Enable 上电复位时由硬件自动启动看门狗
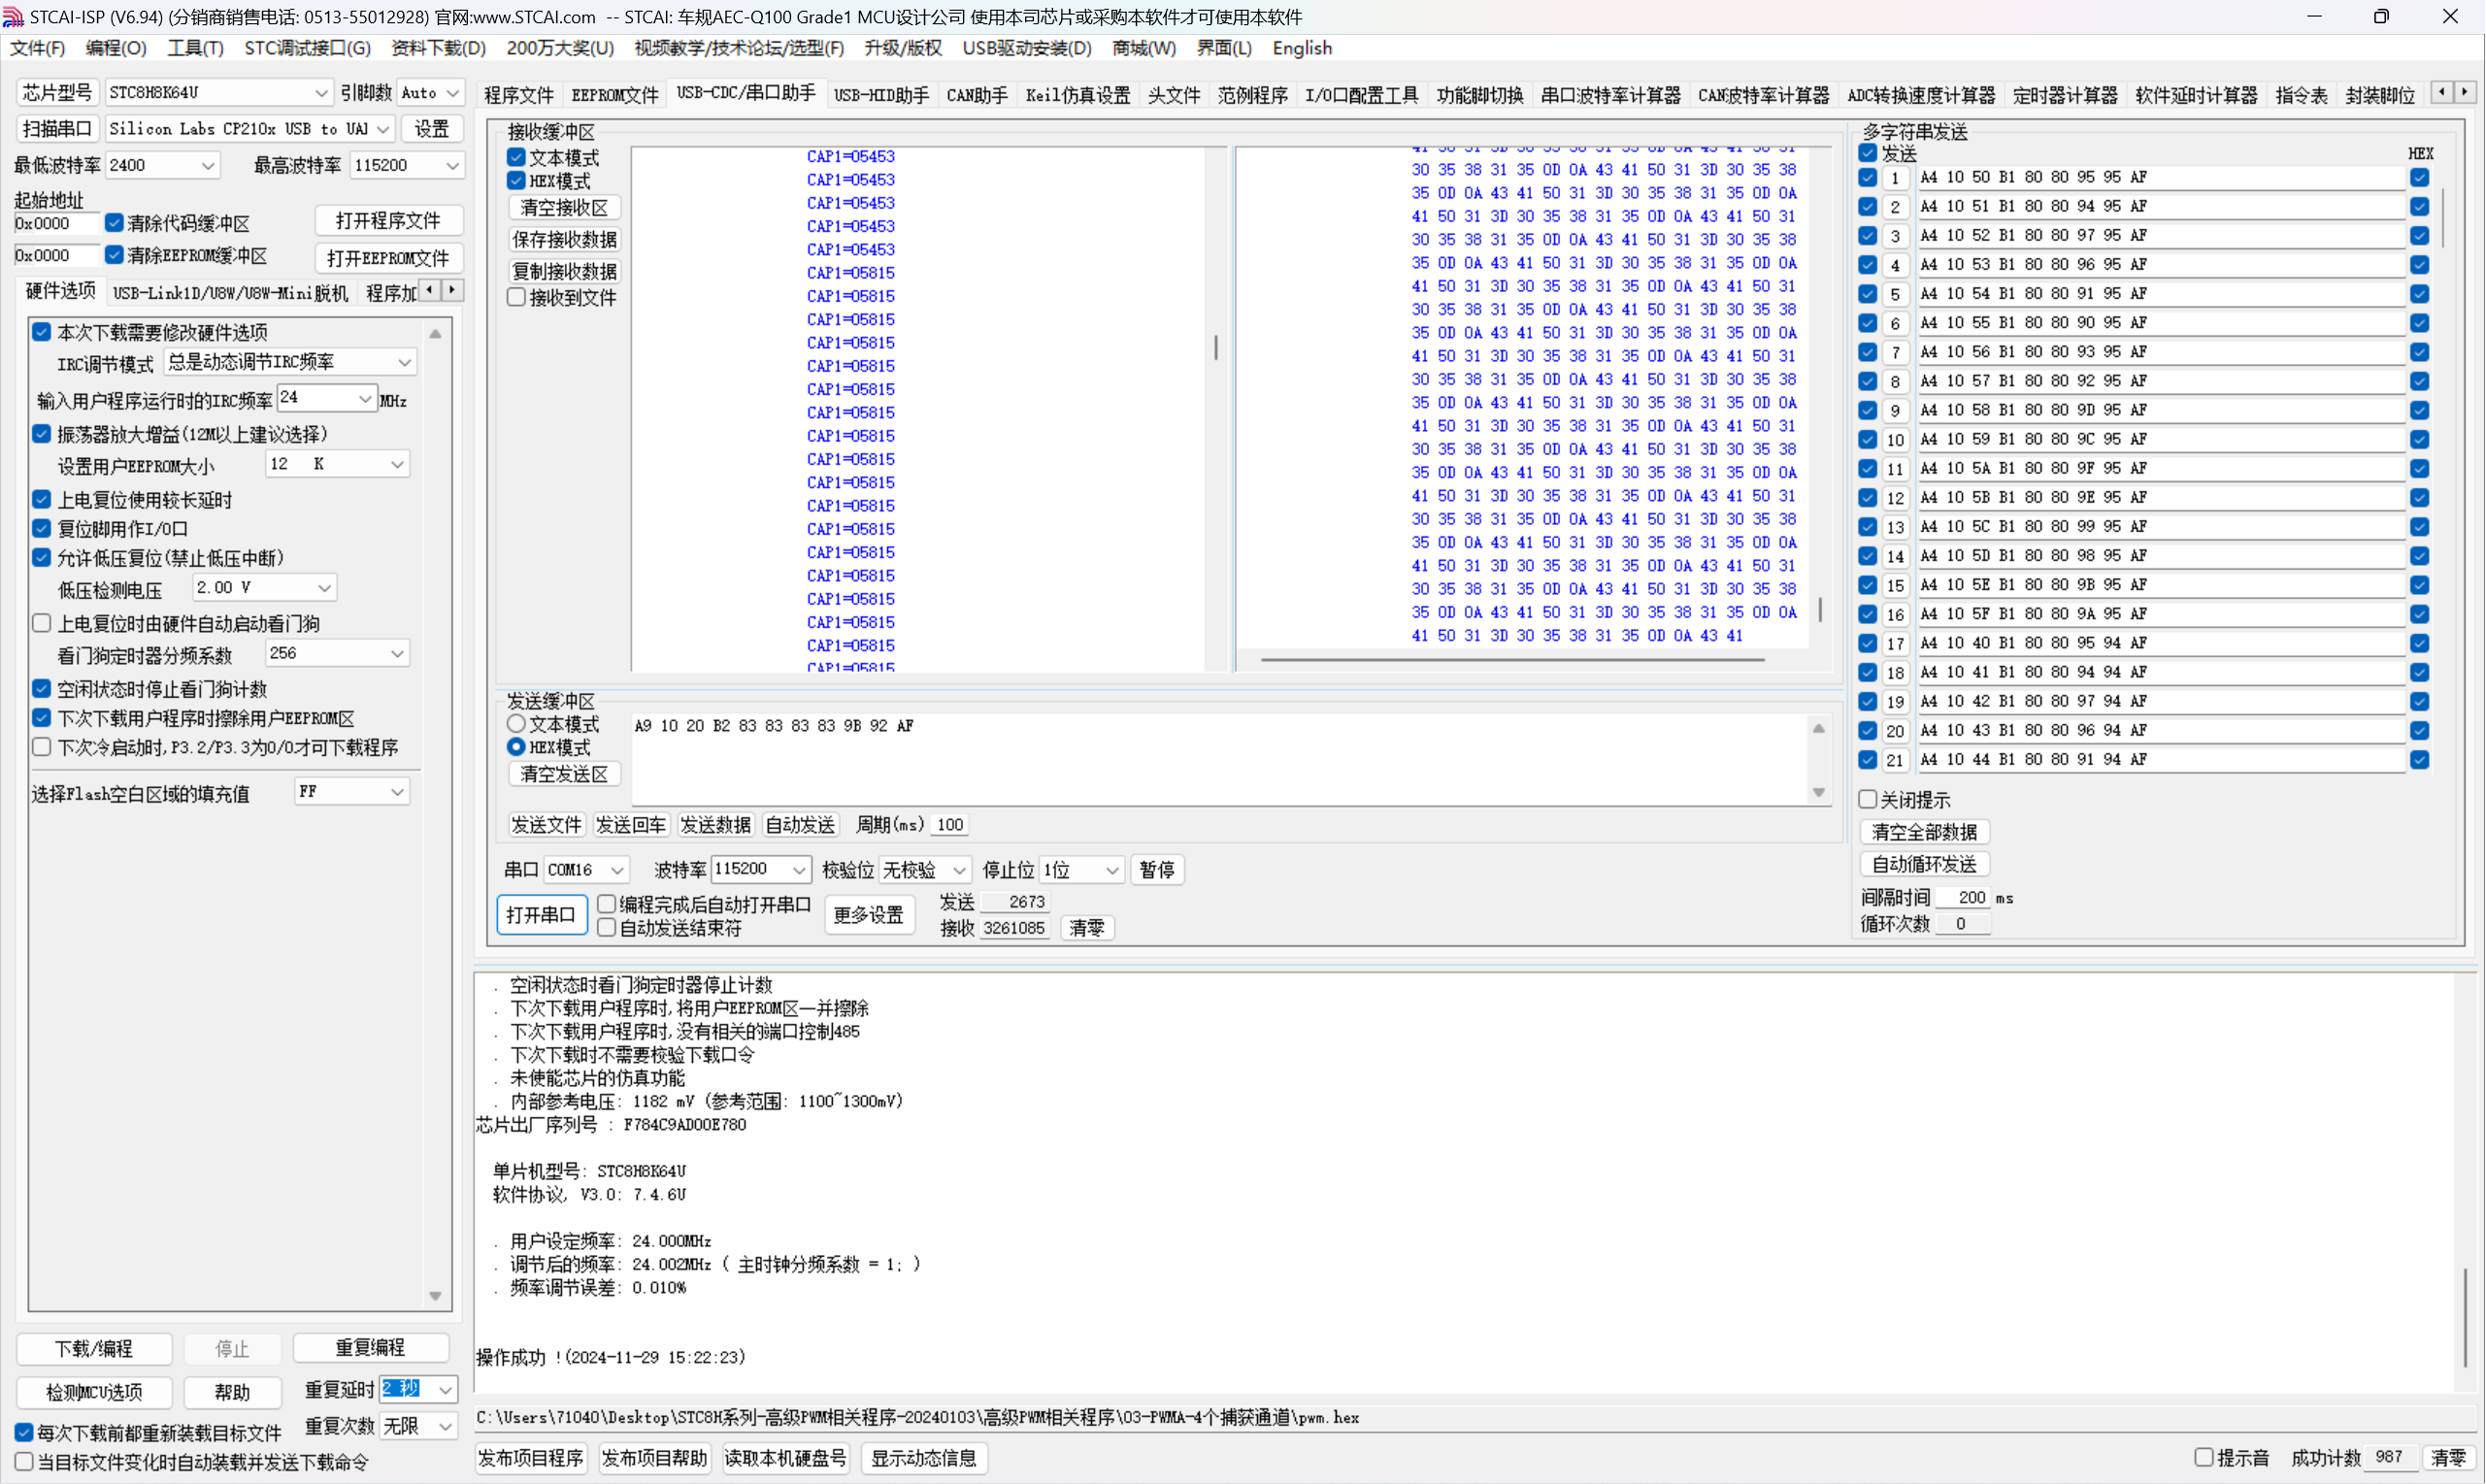This screenshot has height=1484, width=2486. pos(41,623)
